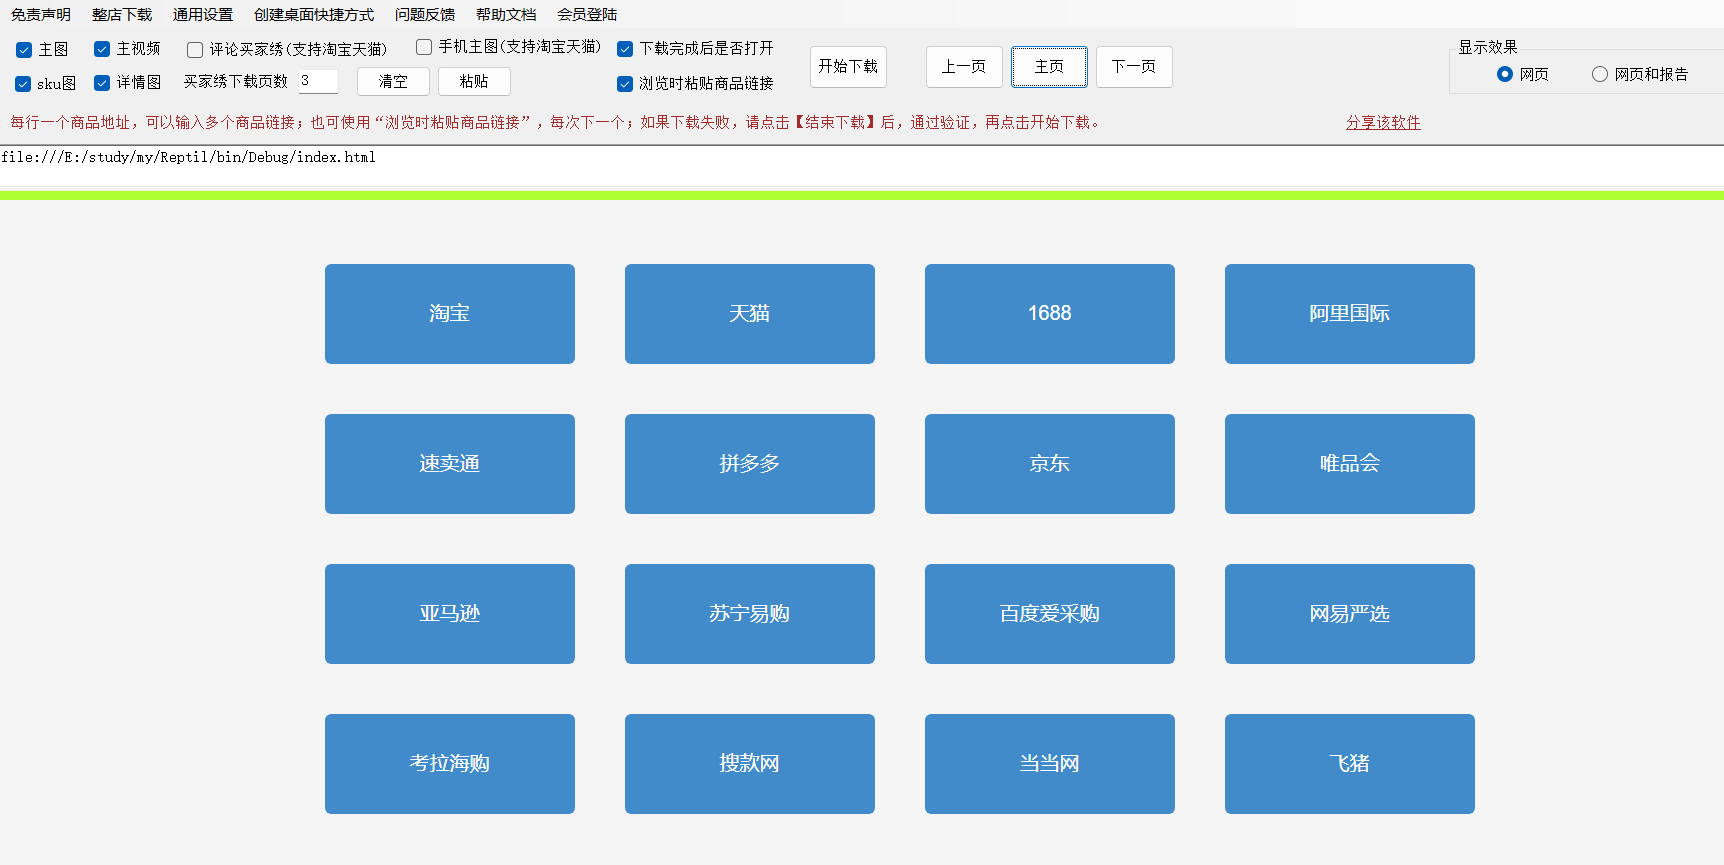The width and height of the screenshot is (1724, 865).
Task: Uncheck the sku图 checkbox
Action: pyautogui.click(x=23, y=84)
